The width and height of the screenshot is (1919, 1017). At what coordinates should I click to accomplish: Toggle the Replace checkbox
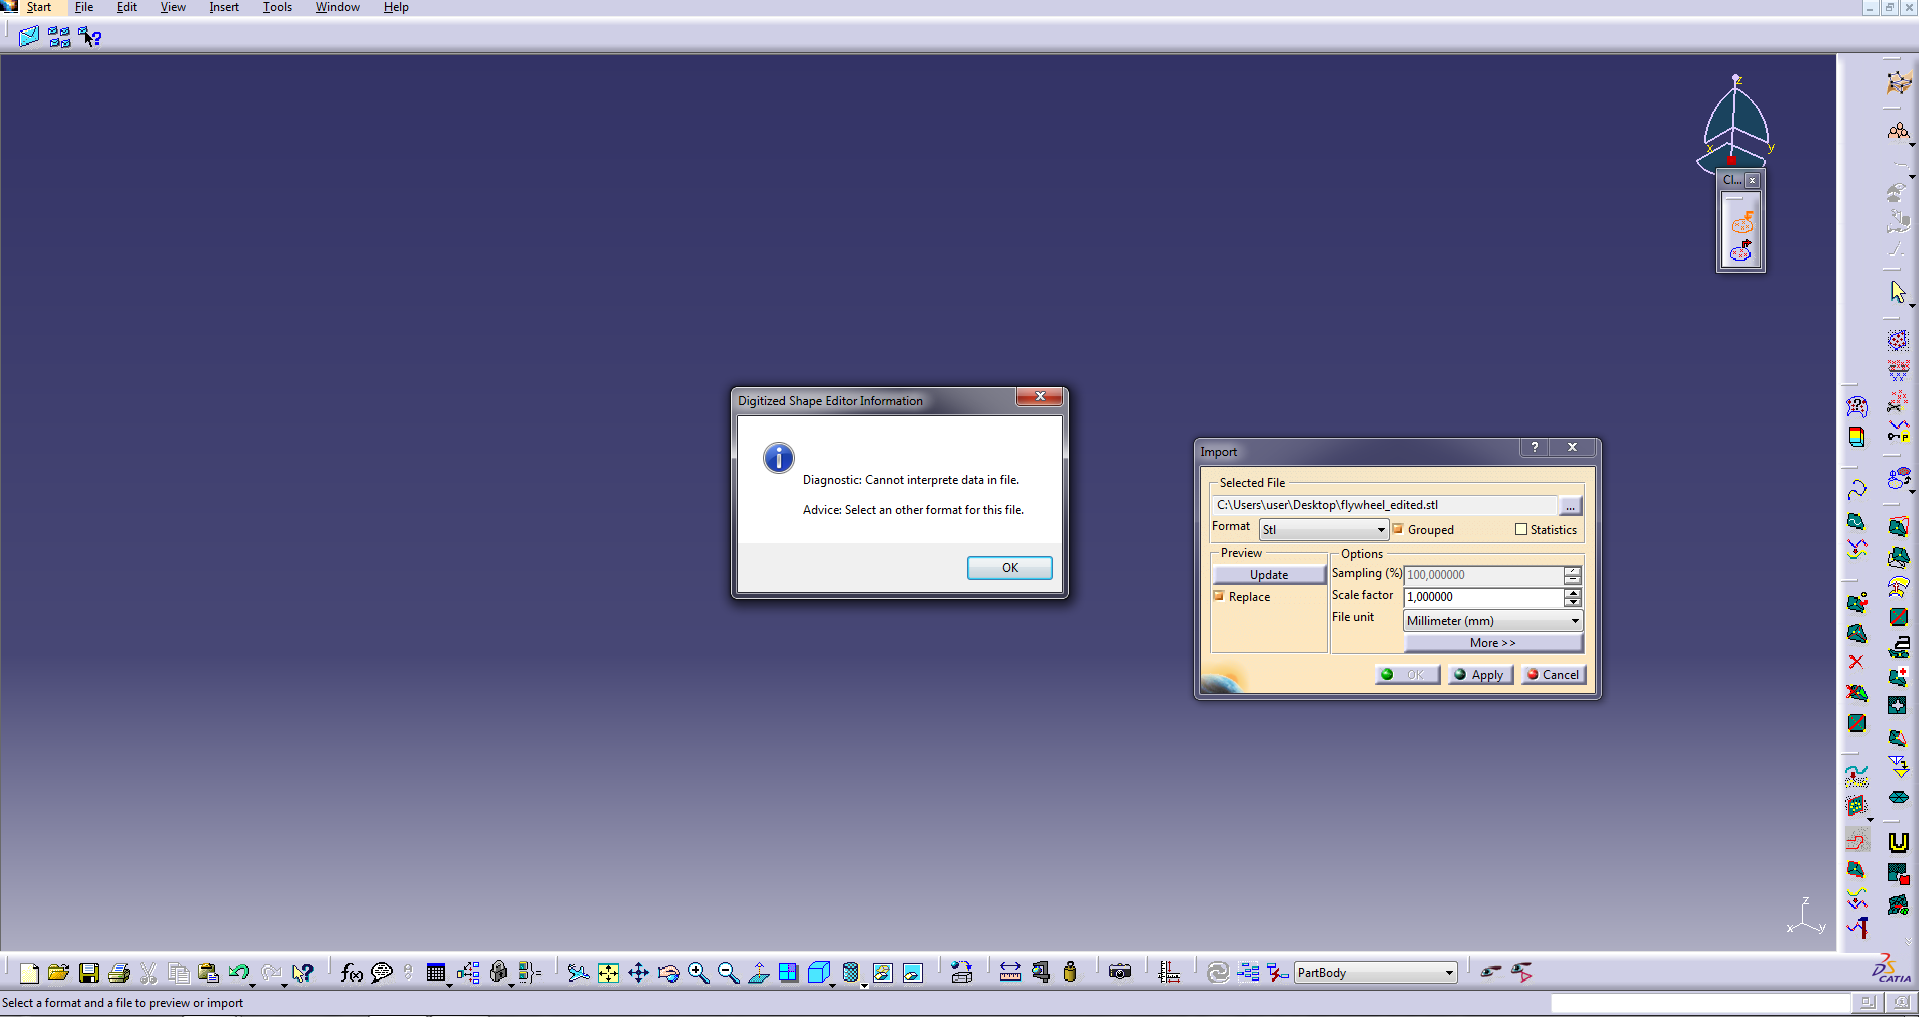pyautogui.click(x=1219, y=596)
